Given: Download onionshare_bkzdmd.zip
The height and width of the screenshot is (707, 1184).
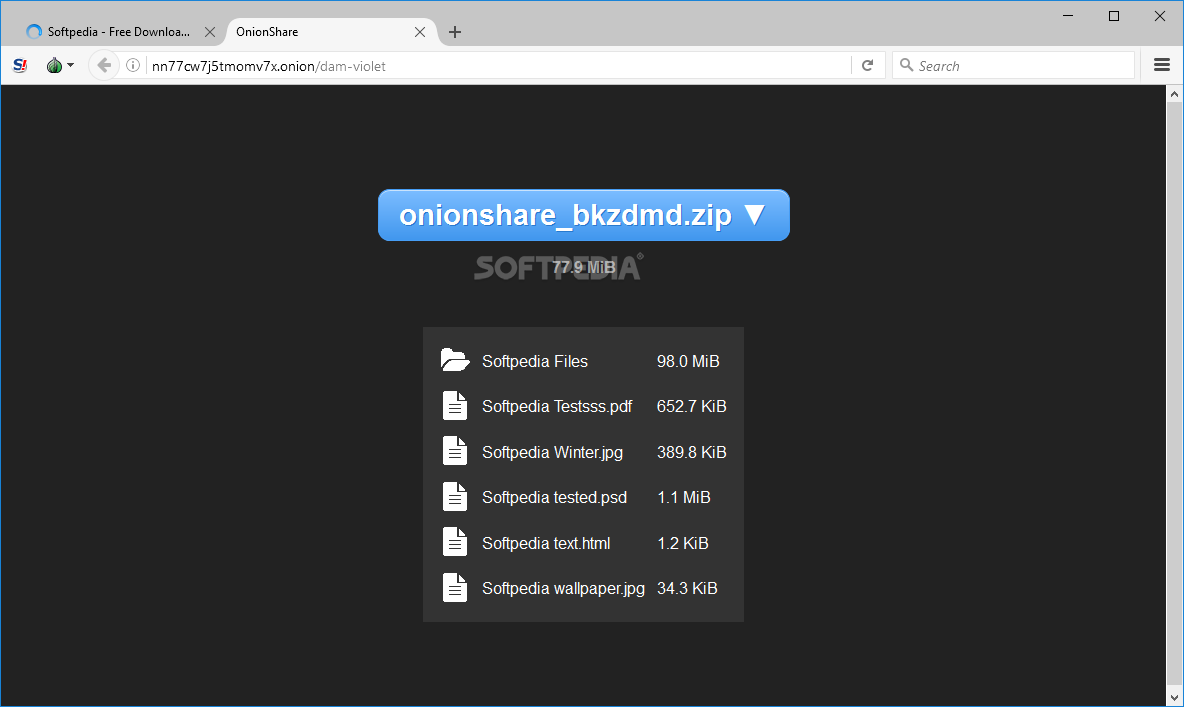Looking at the screenshot, I should (x=584, y=215).
